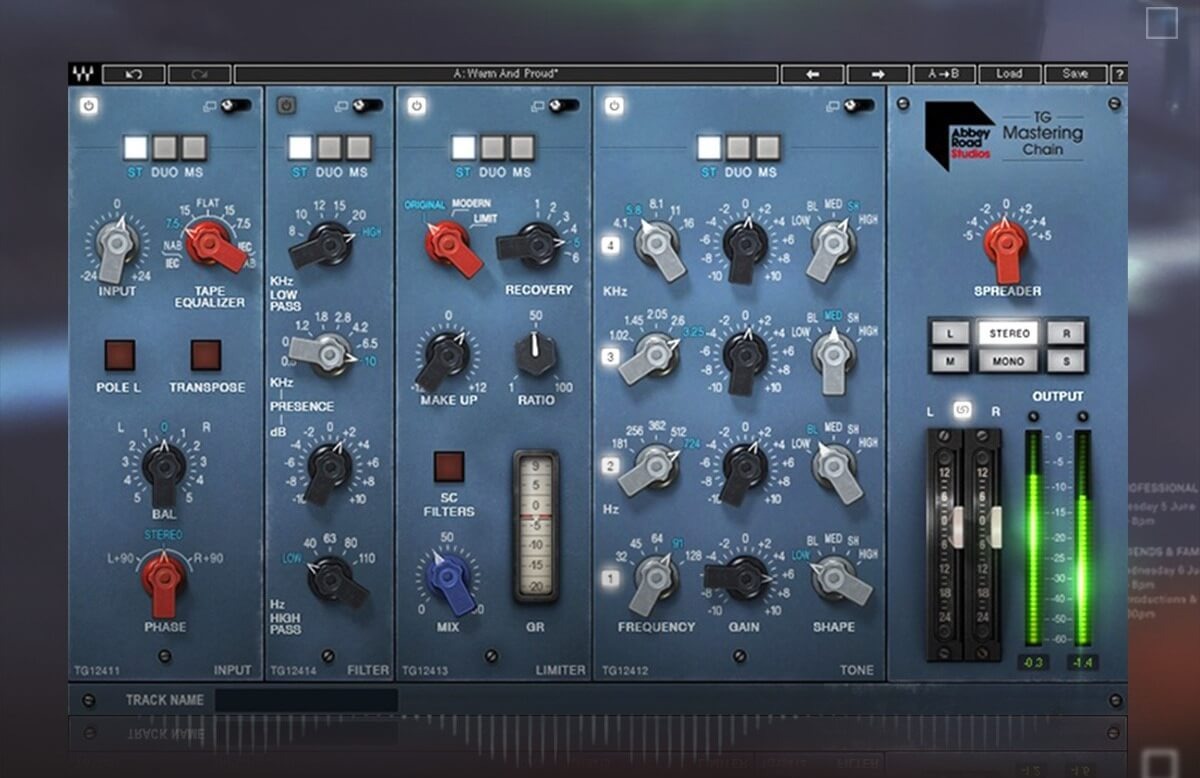Toggle the Limiter module power button
This screenshot has width=1200, height=778.
pyautogui.click(x=417, y=105)
